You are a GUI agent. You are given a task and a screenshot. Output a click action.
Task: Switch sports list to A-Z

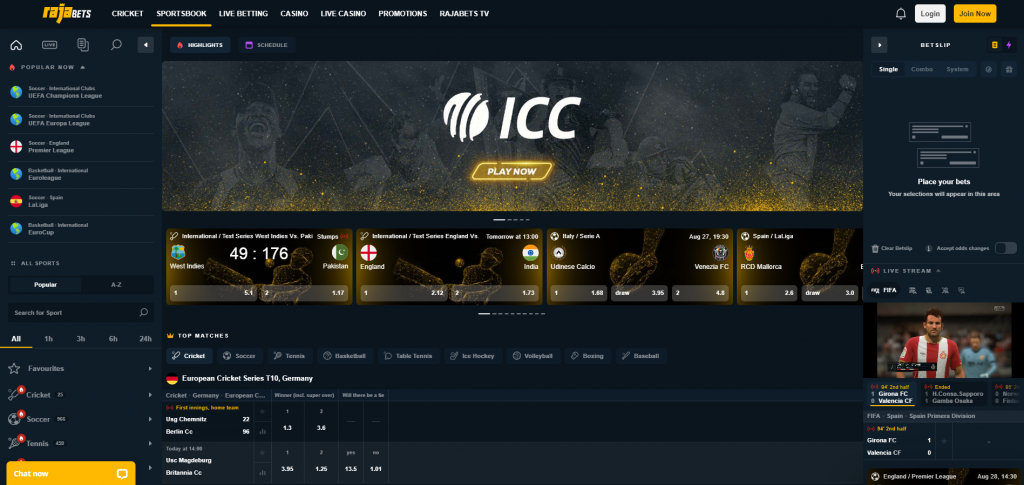pos(117,285)
